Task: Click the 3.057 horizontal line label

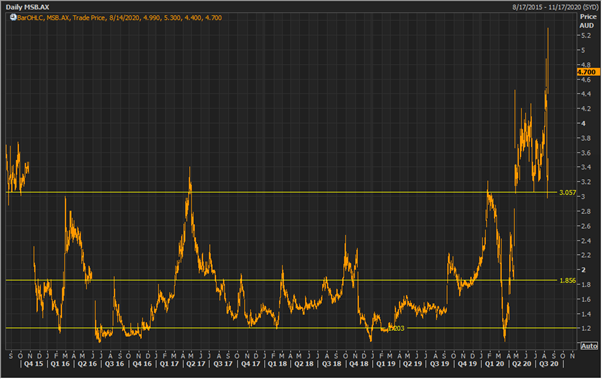Action: point(567,192)
